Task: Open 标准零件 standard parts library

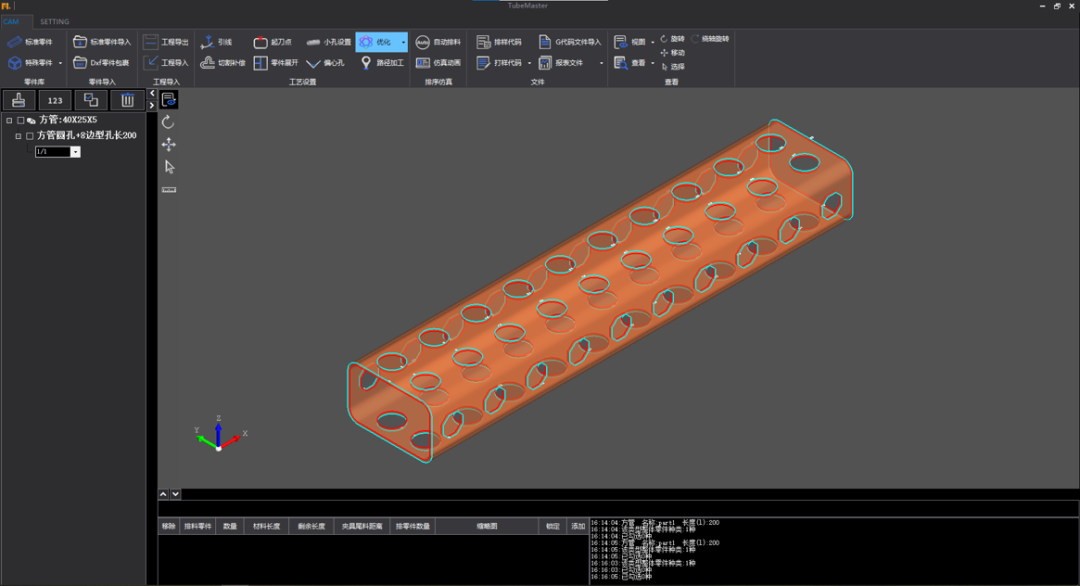Action: 30,42
